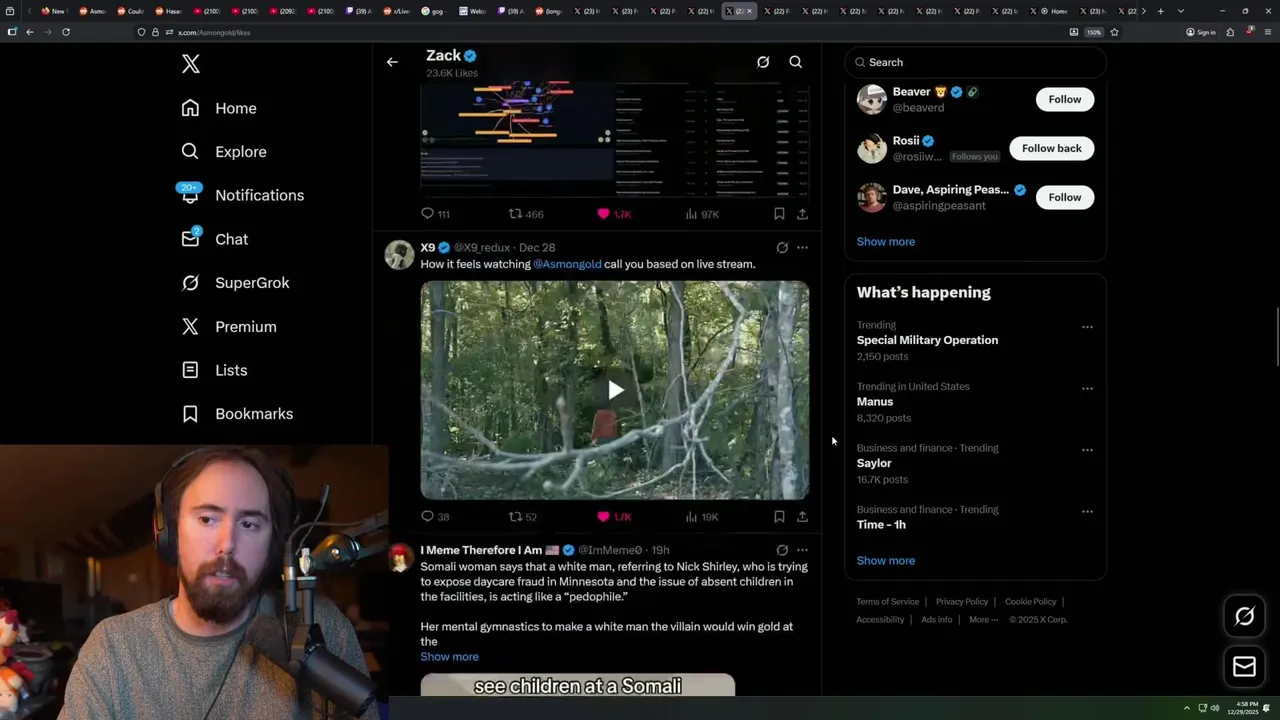View analytics of the top post, 97K views
The height and width of the screenshot is (720, 1280).
pos(702,214)
